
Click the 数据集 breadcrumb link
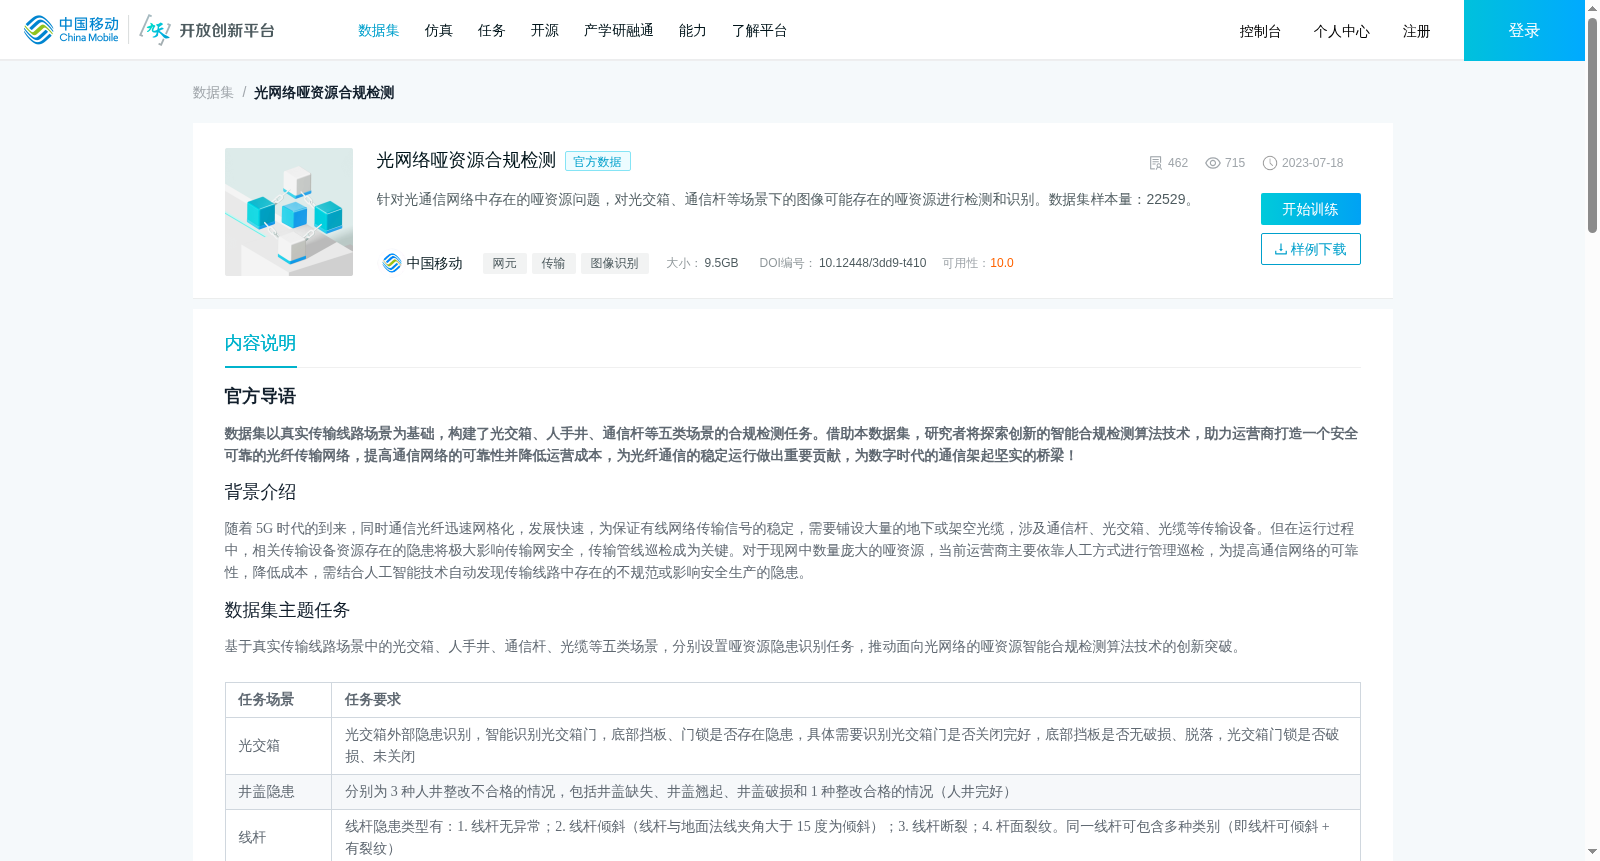point(213,93)
